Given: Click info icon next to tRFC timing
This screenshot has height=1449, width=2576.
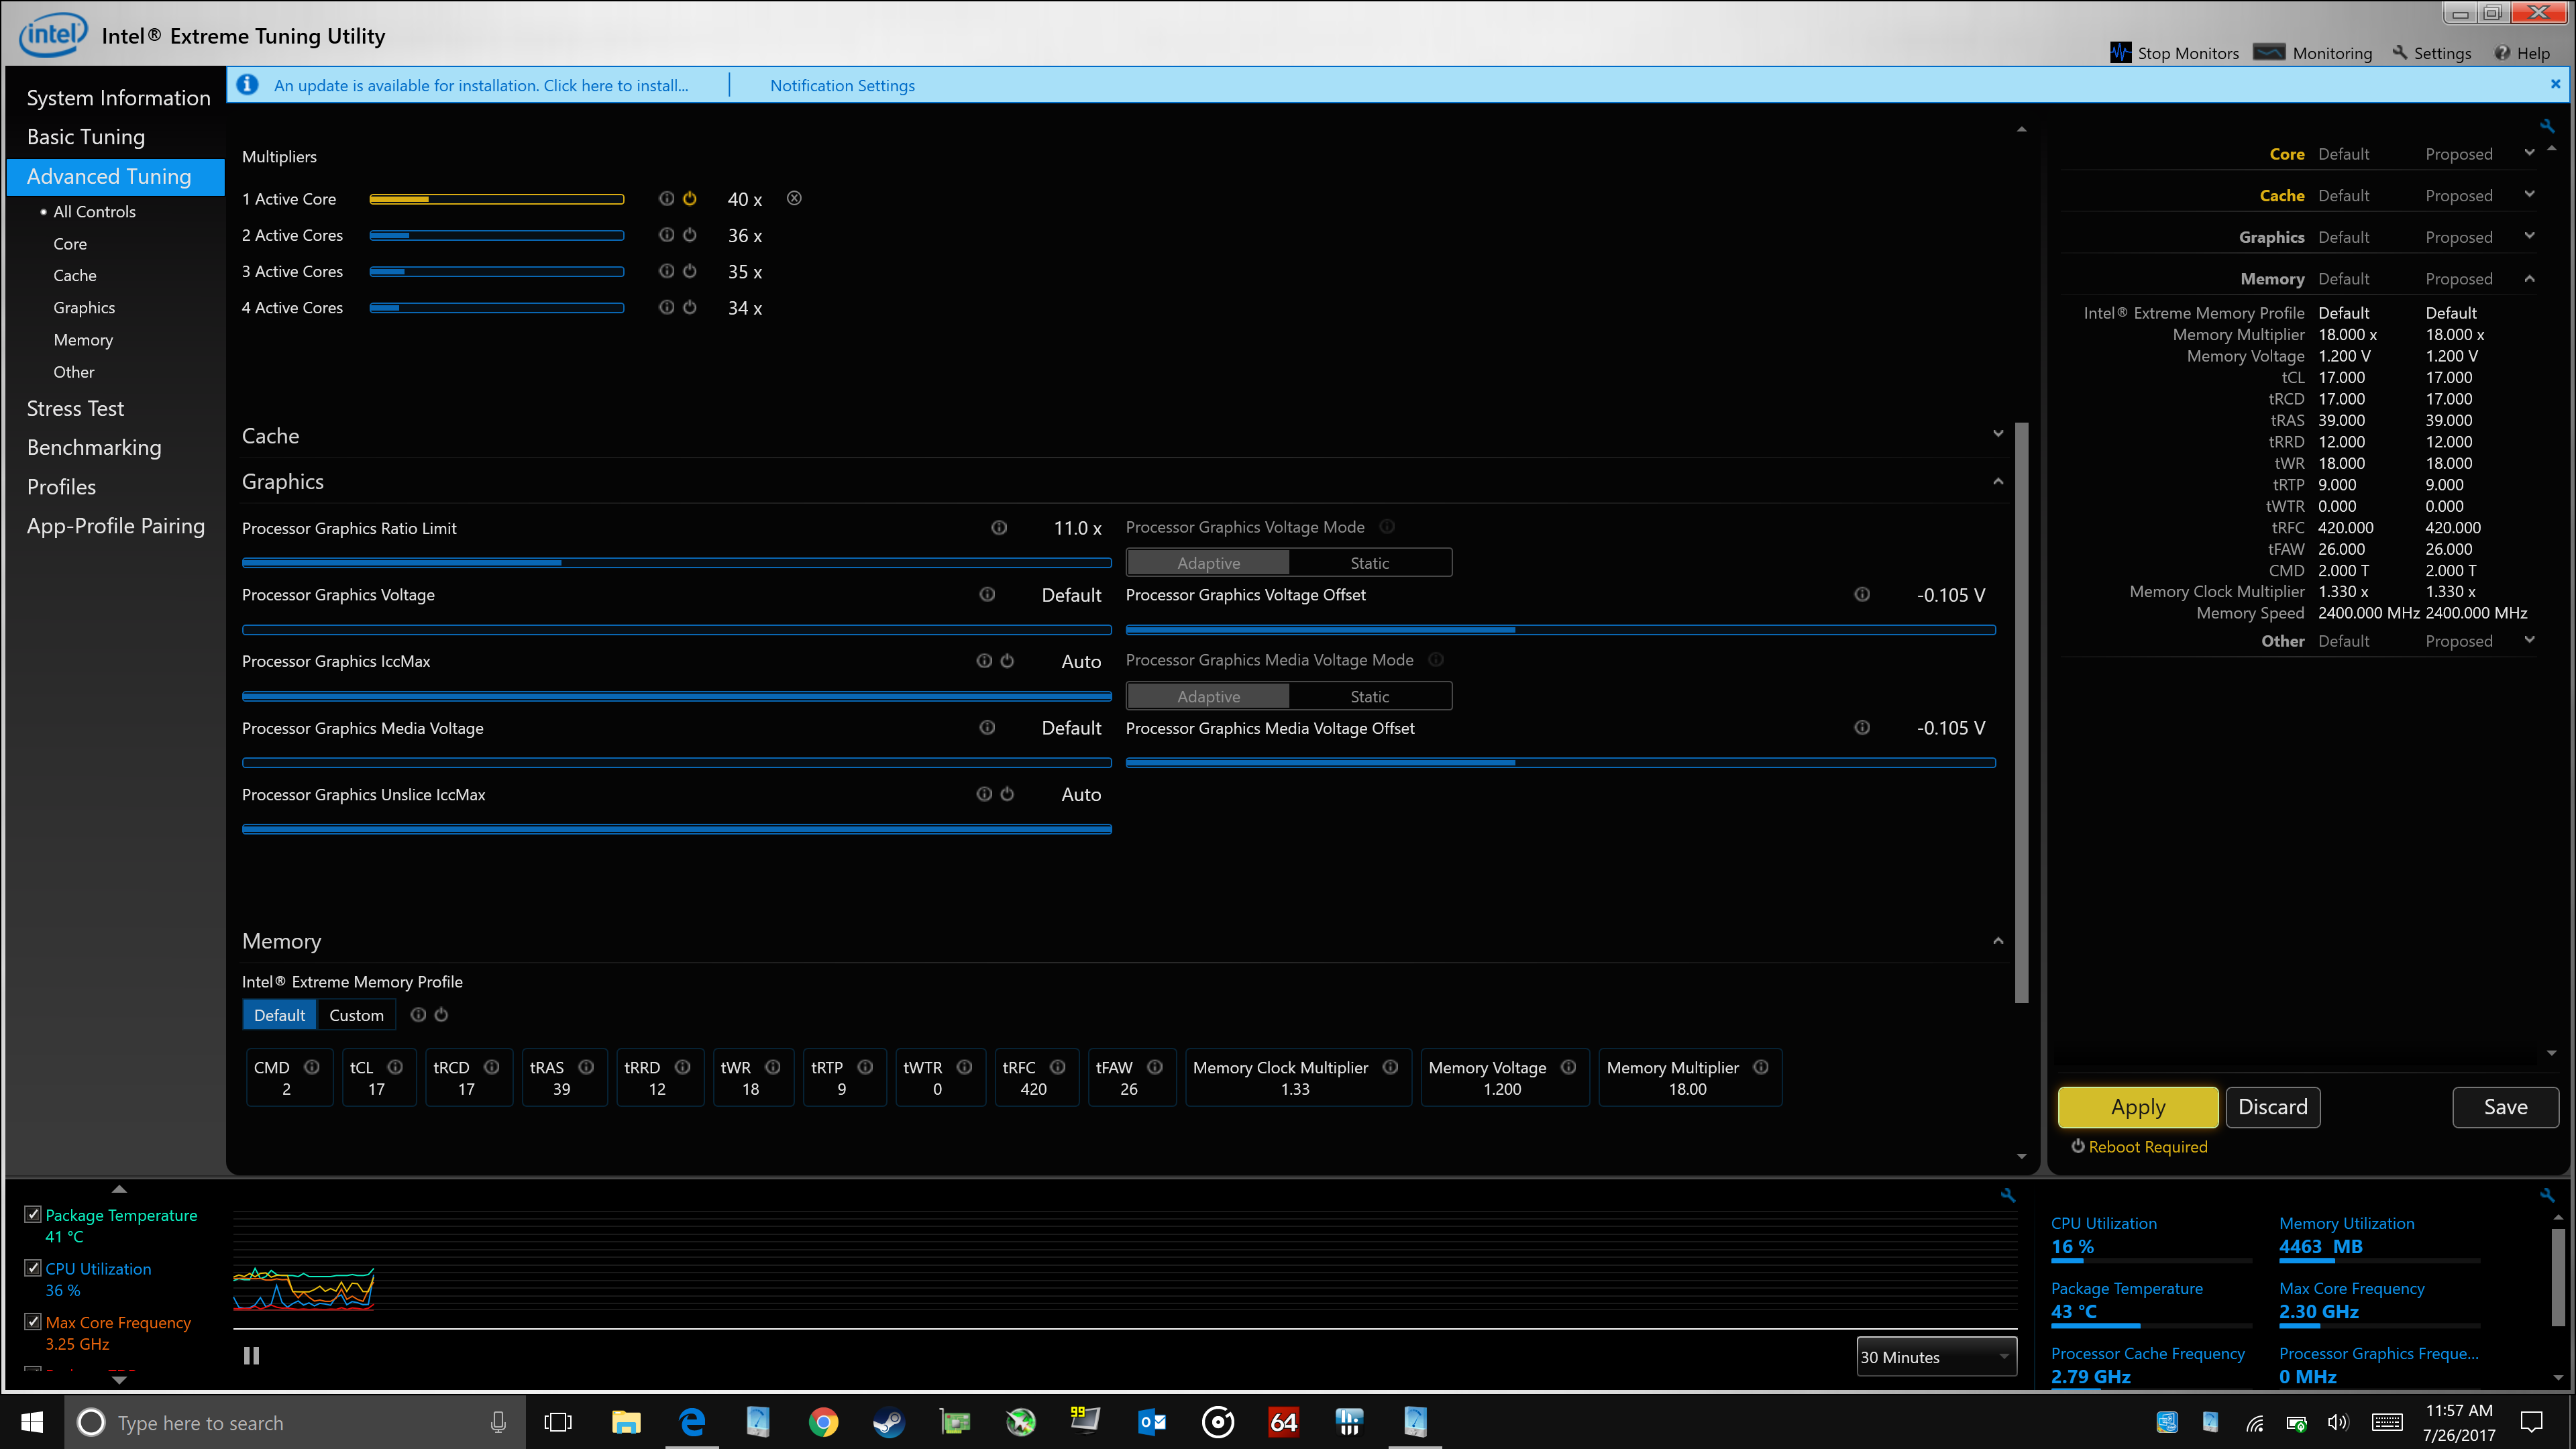Looking at the screenshot, I should click(x=1057, y=1067).
